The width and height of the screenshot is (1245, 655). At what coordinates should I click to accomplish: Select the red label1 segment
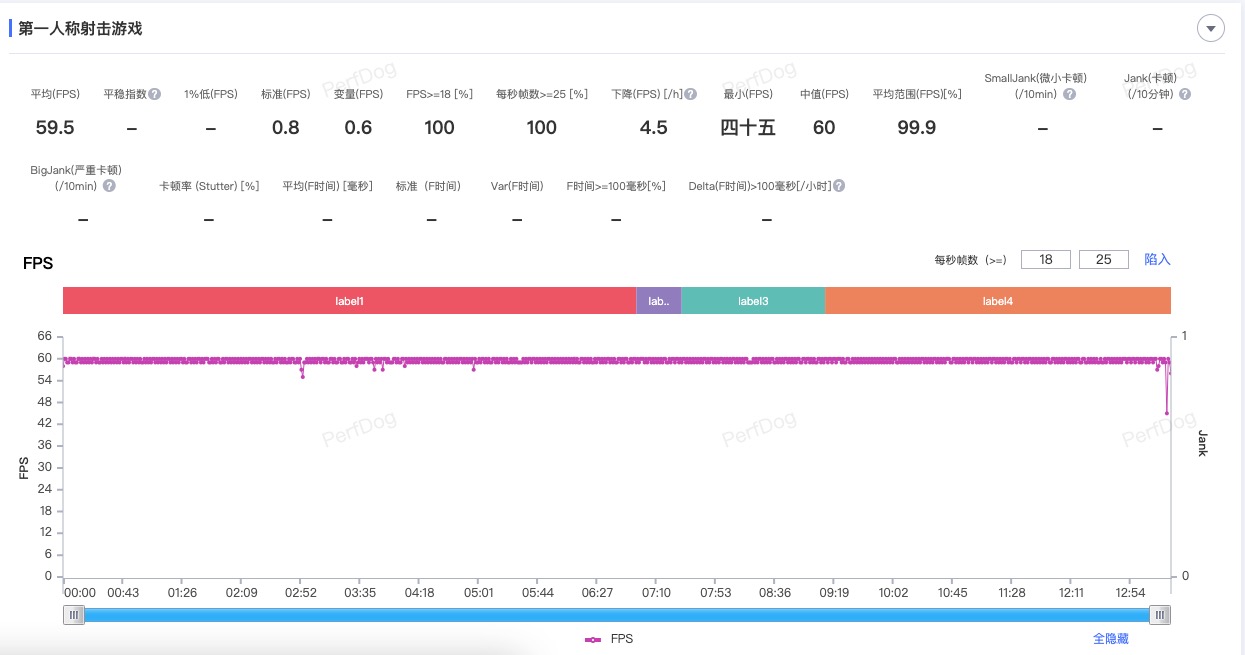[349, 301]
